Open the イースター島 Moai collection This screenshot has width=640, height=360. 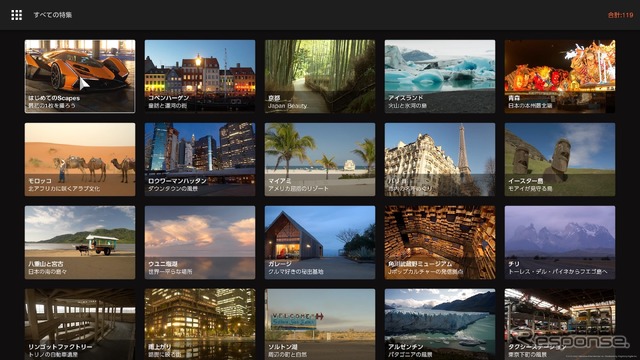pyautogui.click(x=560, y=160)
